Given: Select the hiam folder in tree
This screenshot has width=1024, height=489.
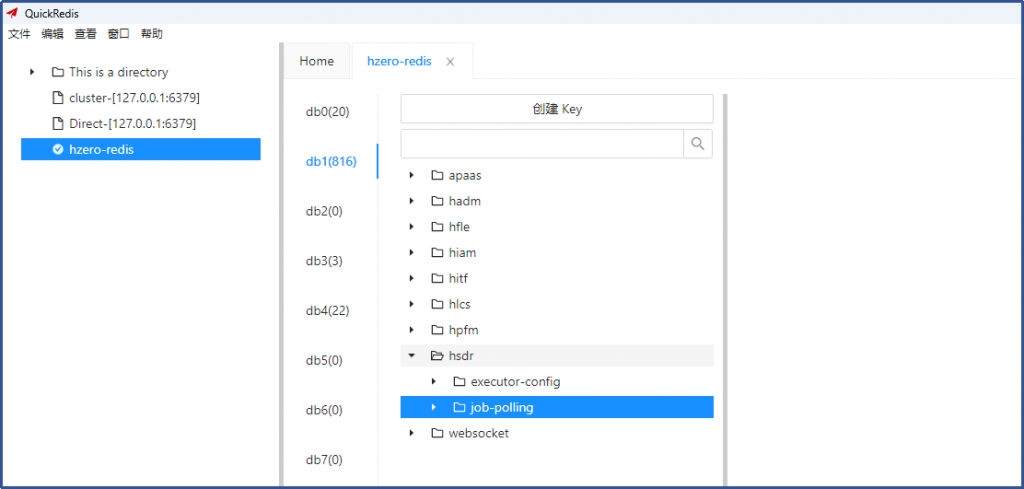Looking at the screenshot, I should [462, 253].
